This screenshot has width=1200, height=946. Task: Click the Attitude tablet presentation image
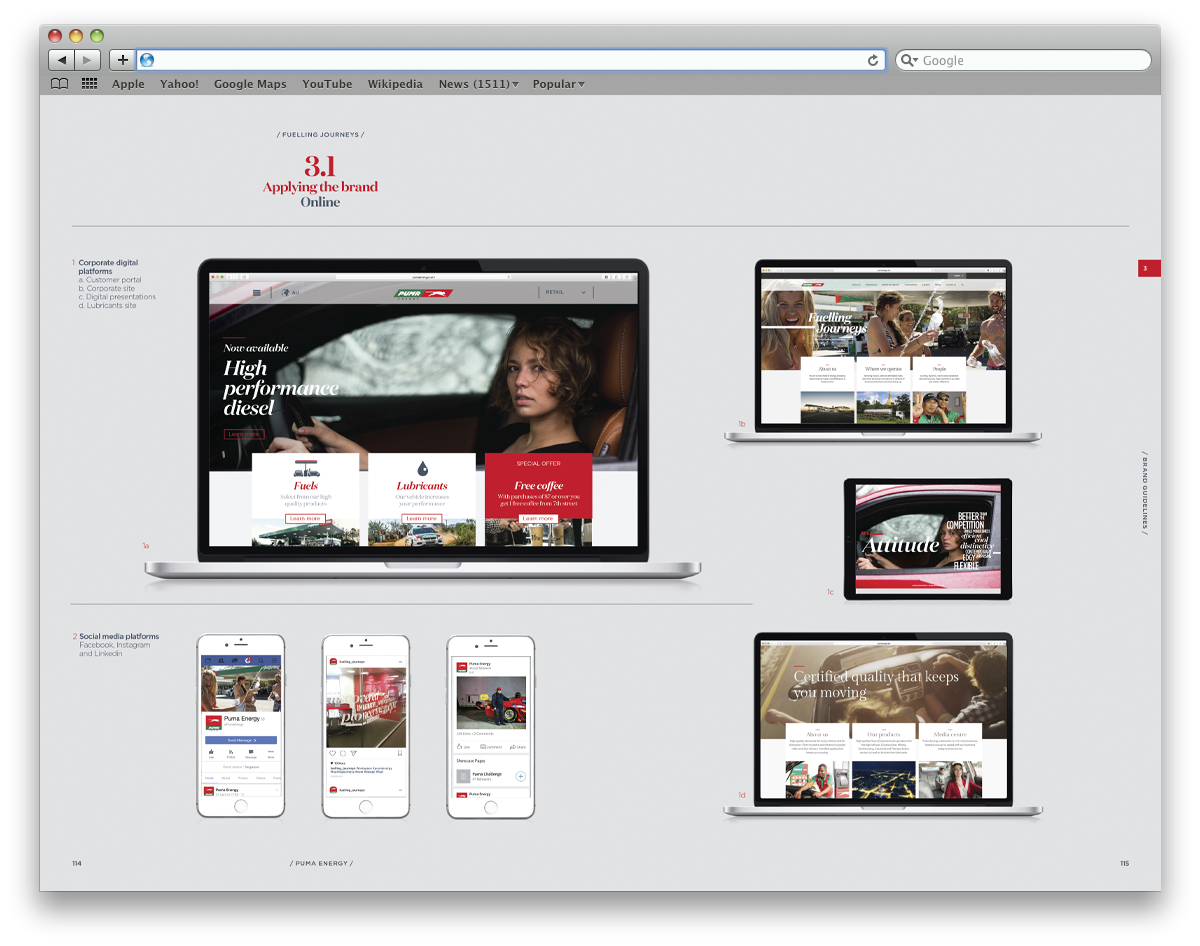[928, 540]
